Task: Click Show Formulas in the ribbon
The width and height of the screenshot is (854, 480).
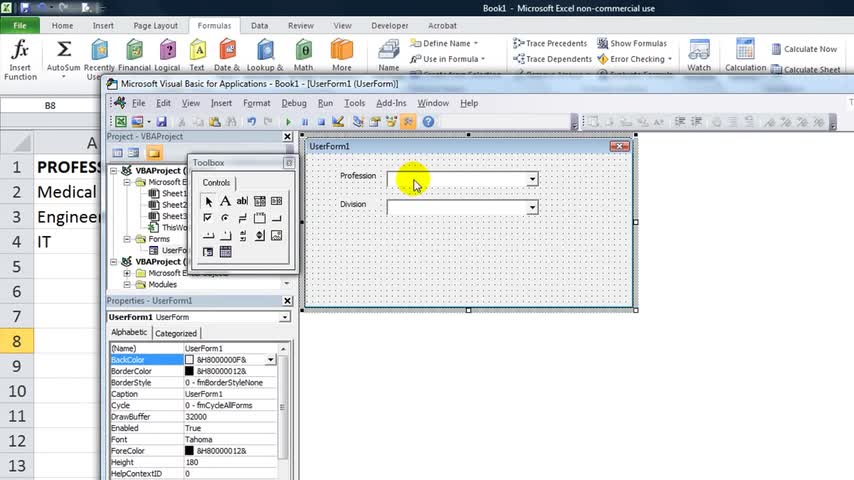Action: tap(632, 43)
